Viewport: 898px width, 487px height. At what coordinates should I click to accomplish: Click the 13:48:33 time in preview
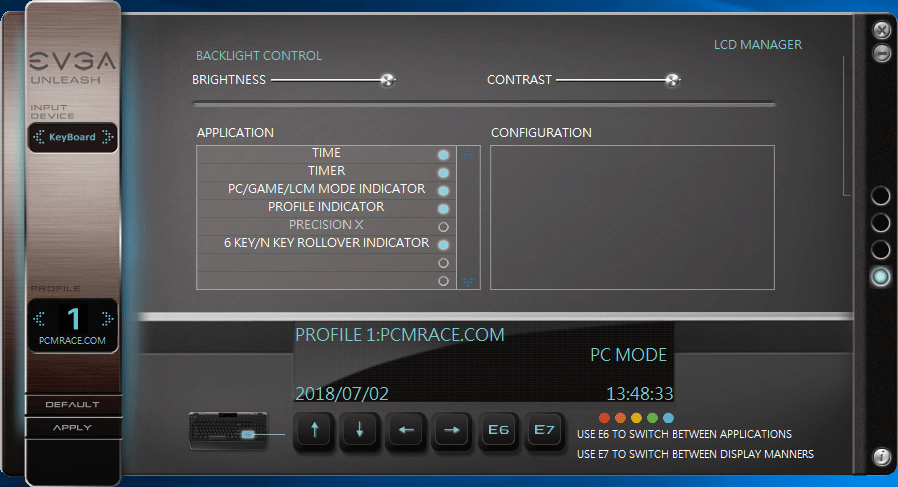click(640, 394)
